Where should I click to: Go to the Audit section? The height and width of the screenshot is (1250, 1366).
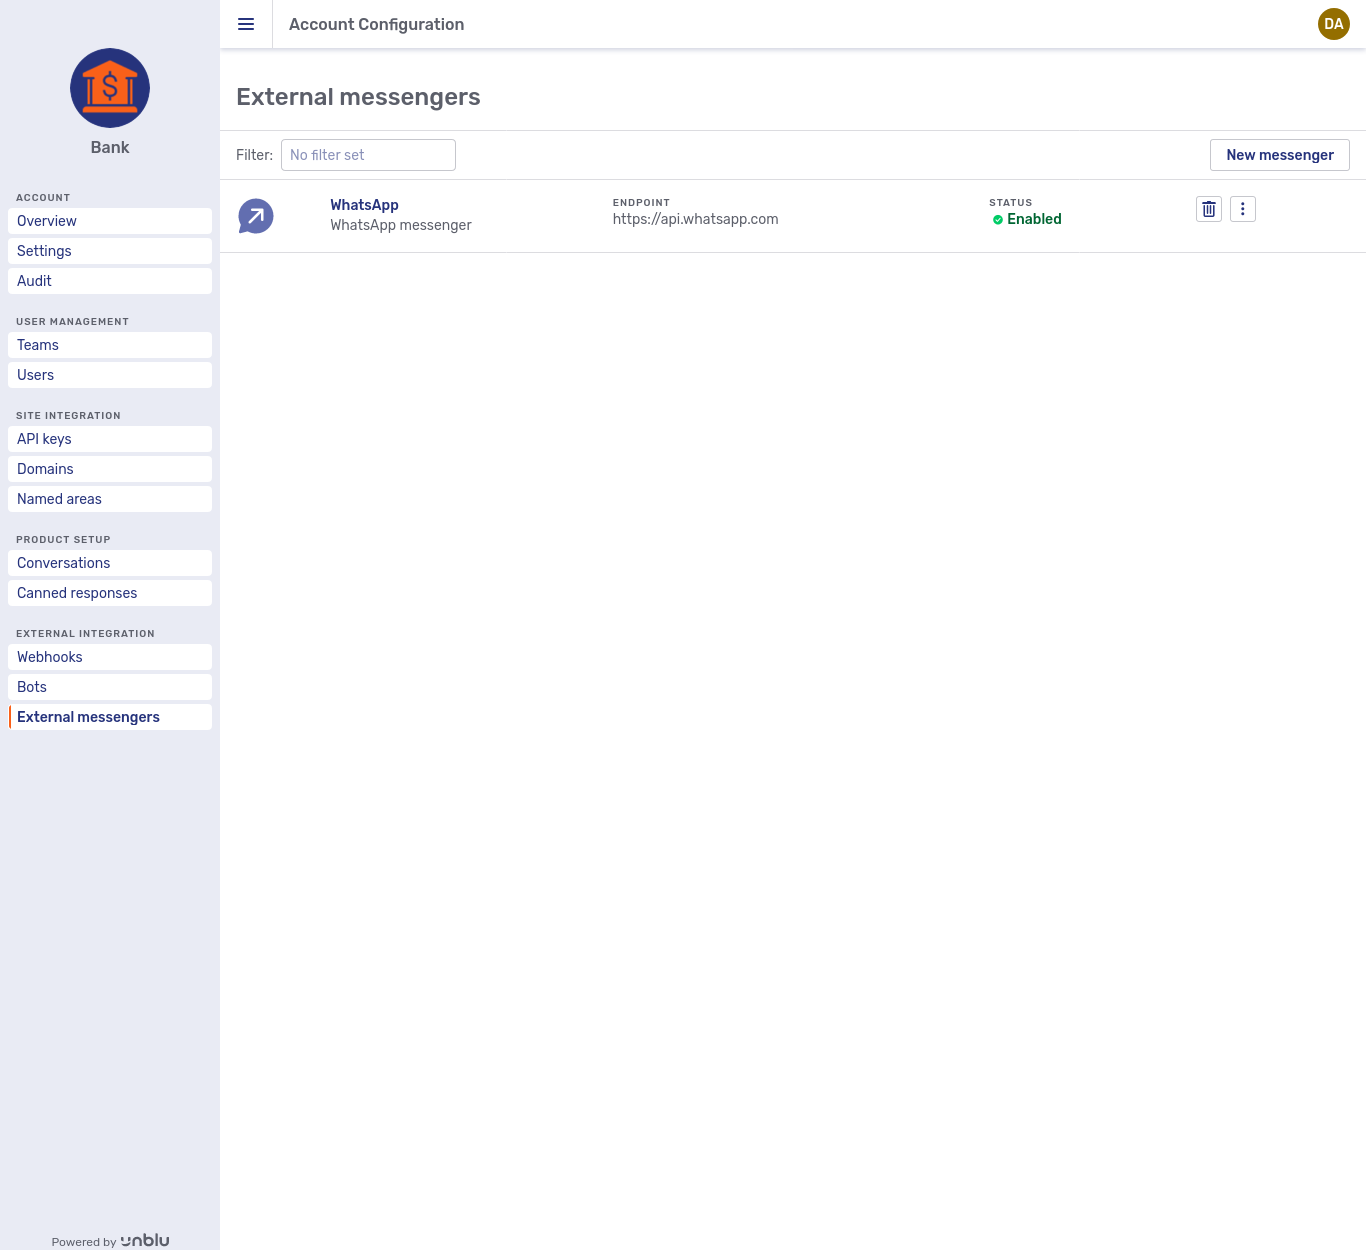[x=34, y=281]
